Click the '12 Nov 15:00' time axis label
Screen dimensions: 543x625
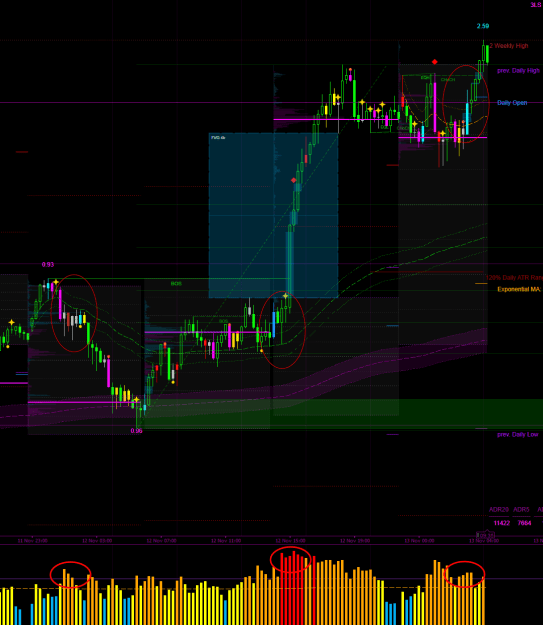[290, 541]
